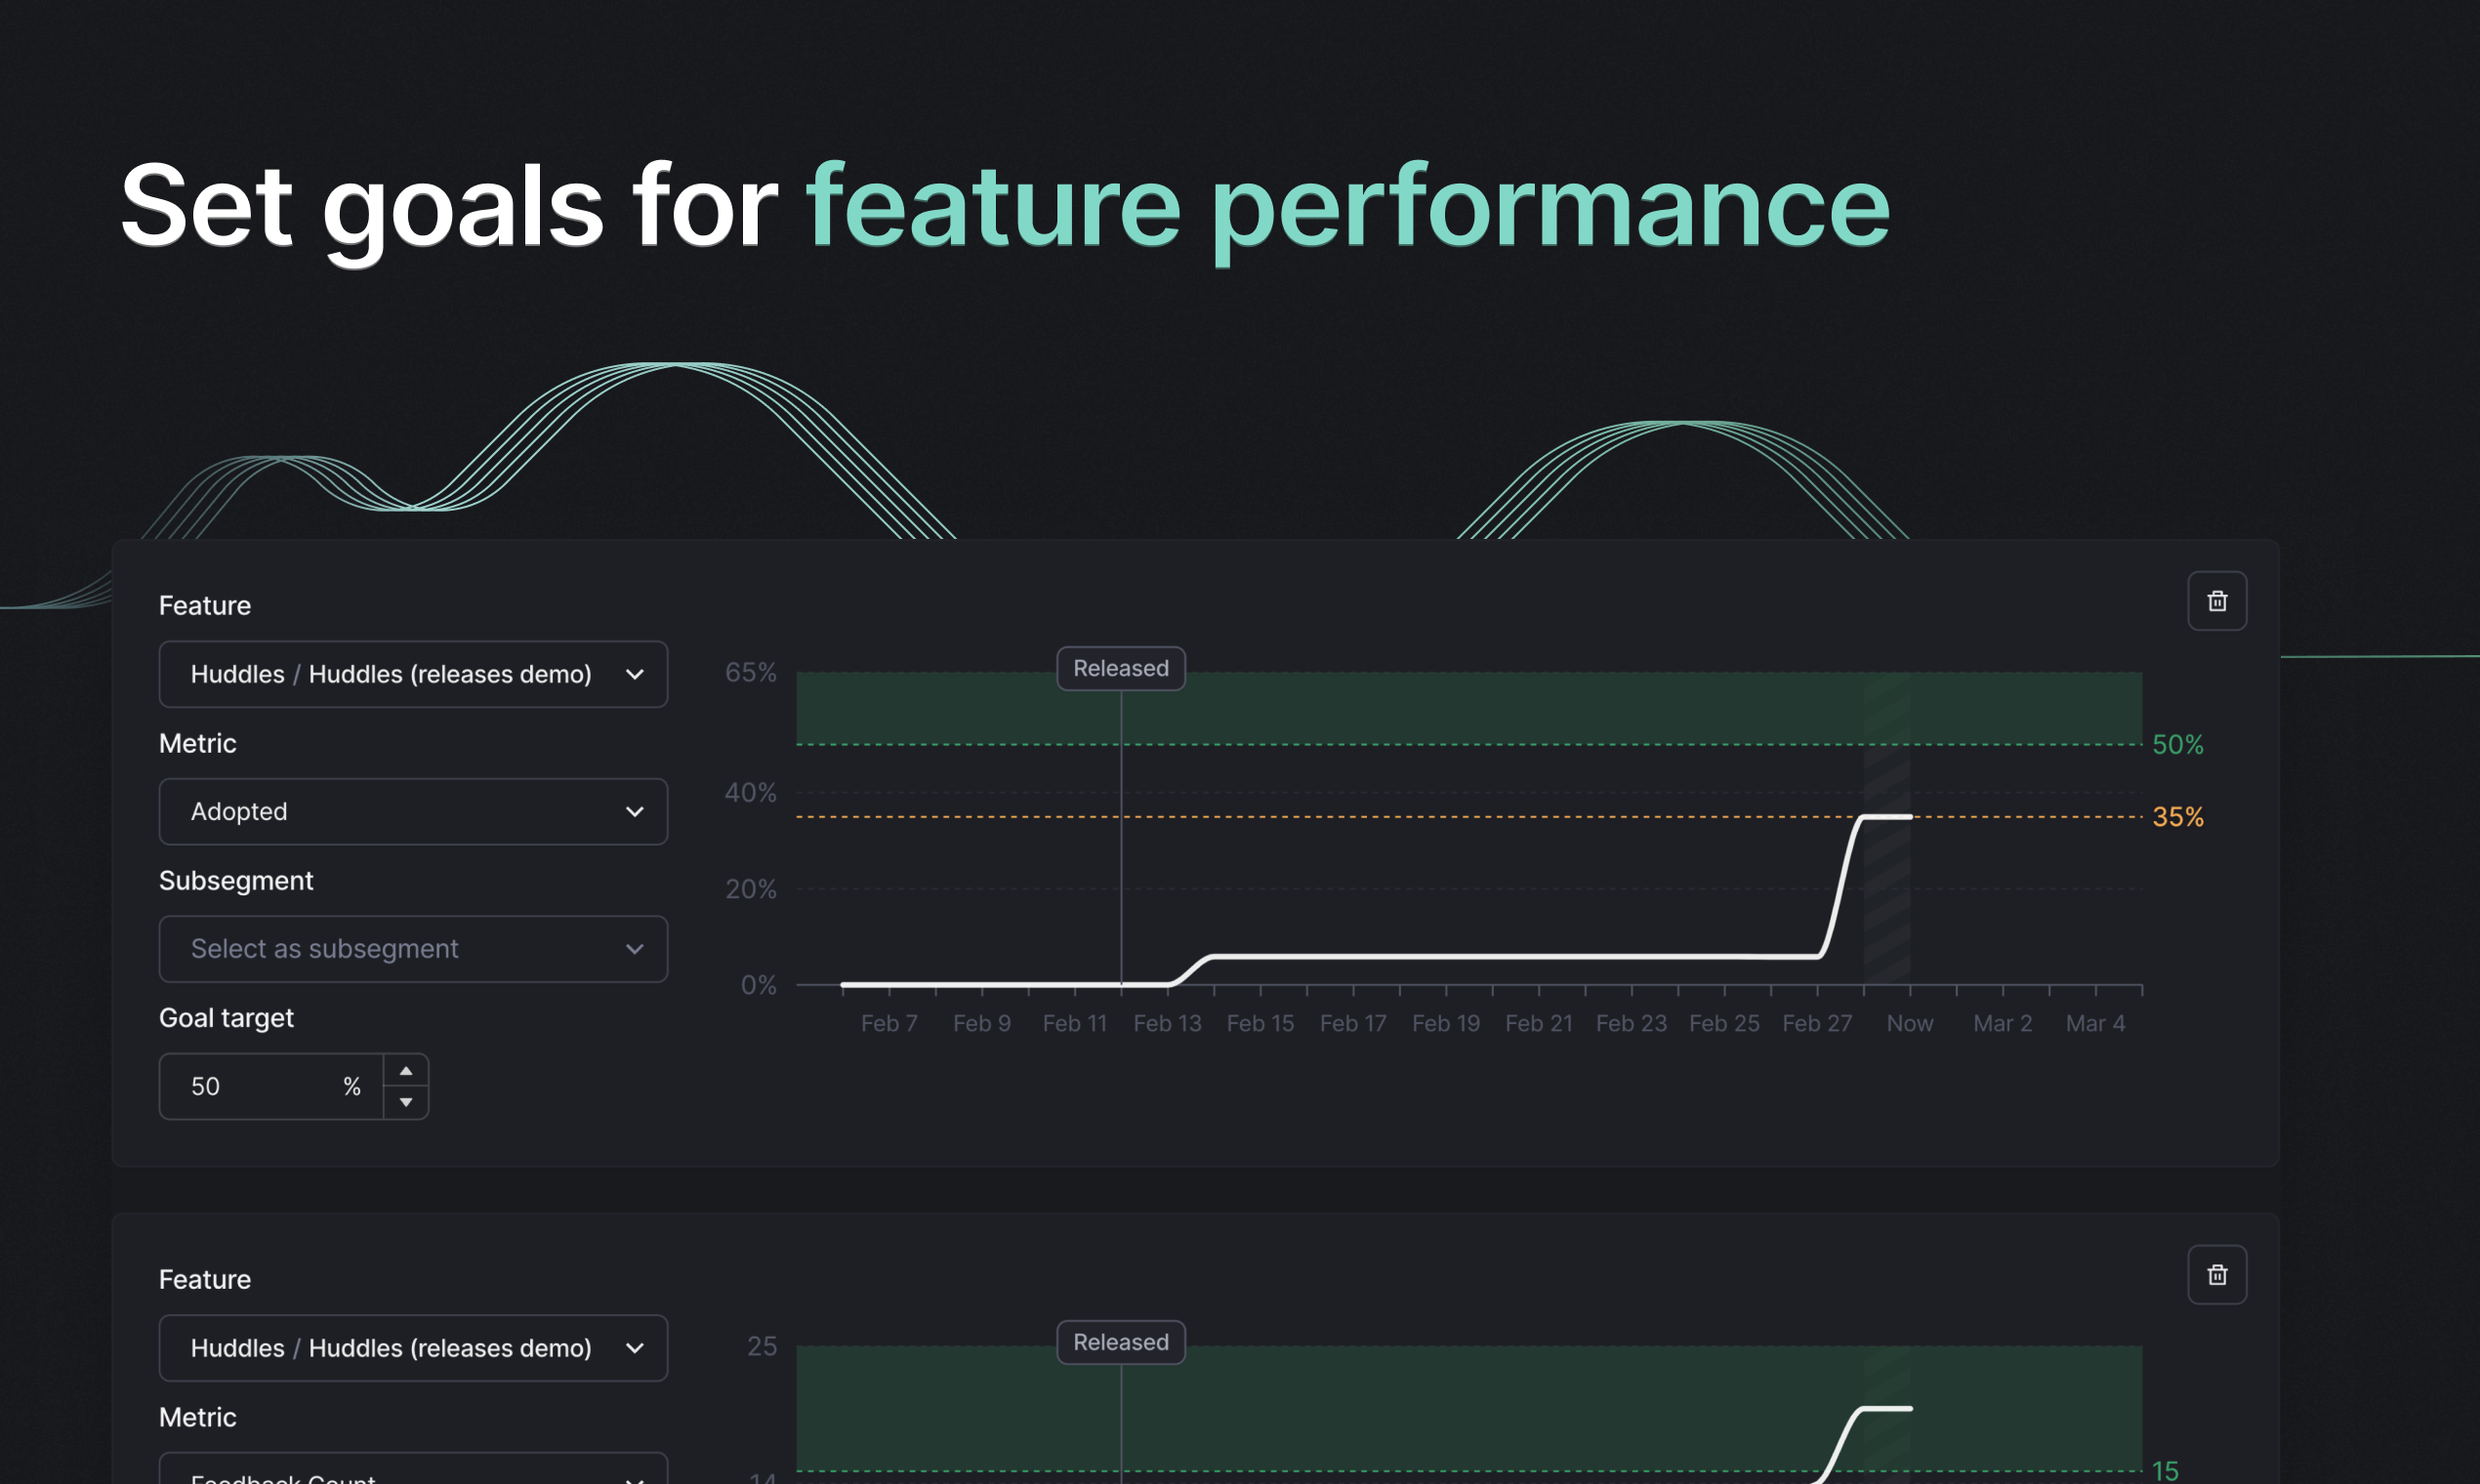This screenshot has height=1484, width=2480.
Task: Click the 'Feb 19' axis label
Action: 1446,1023
